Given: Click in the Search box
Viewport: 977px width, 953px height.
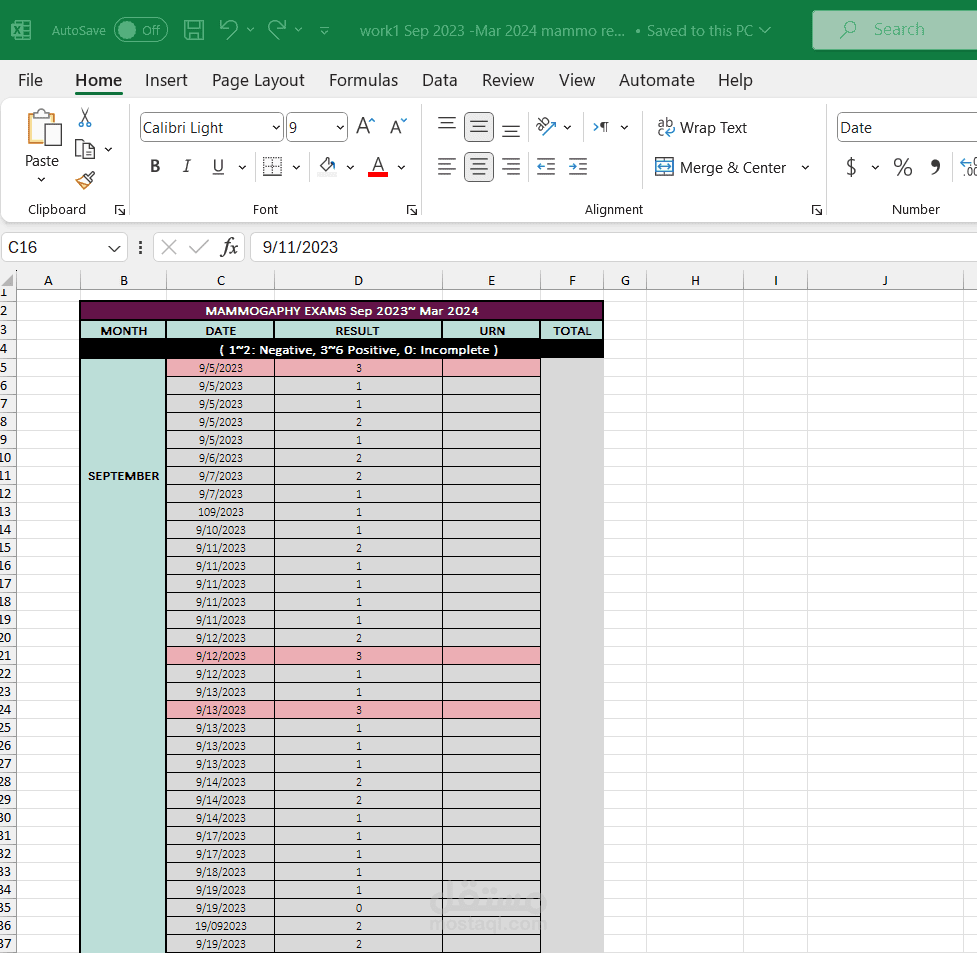Looking at the screenshot, I should [x=897, y=29].
